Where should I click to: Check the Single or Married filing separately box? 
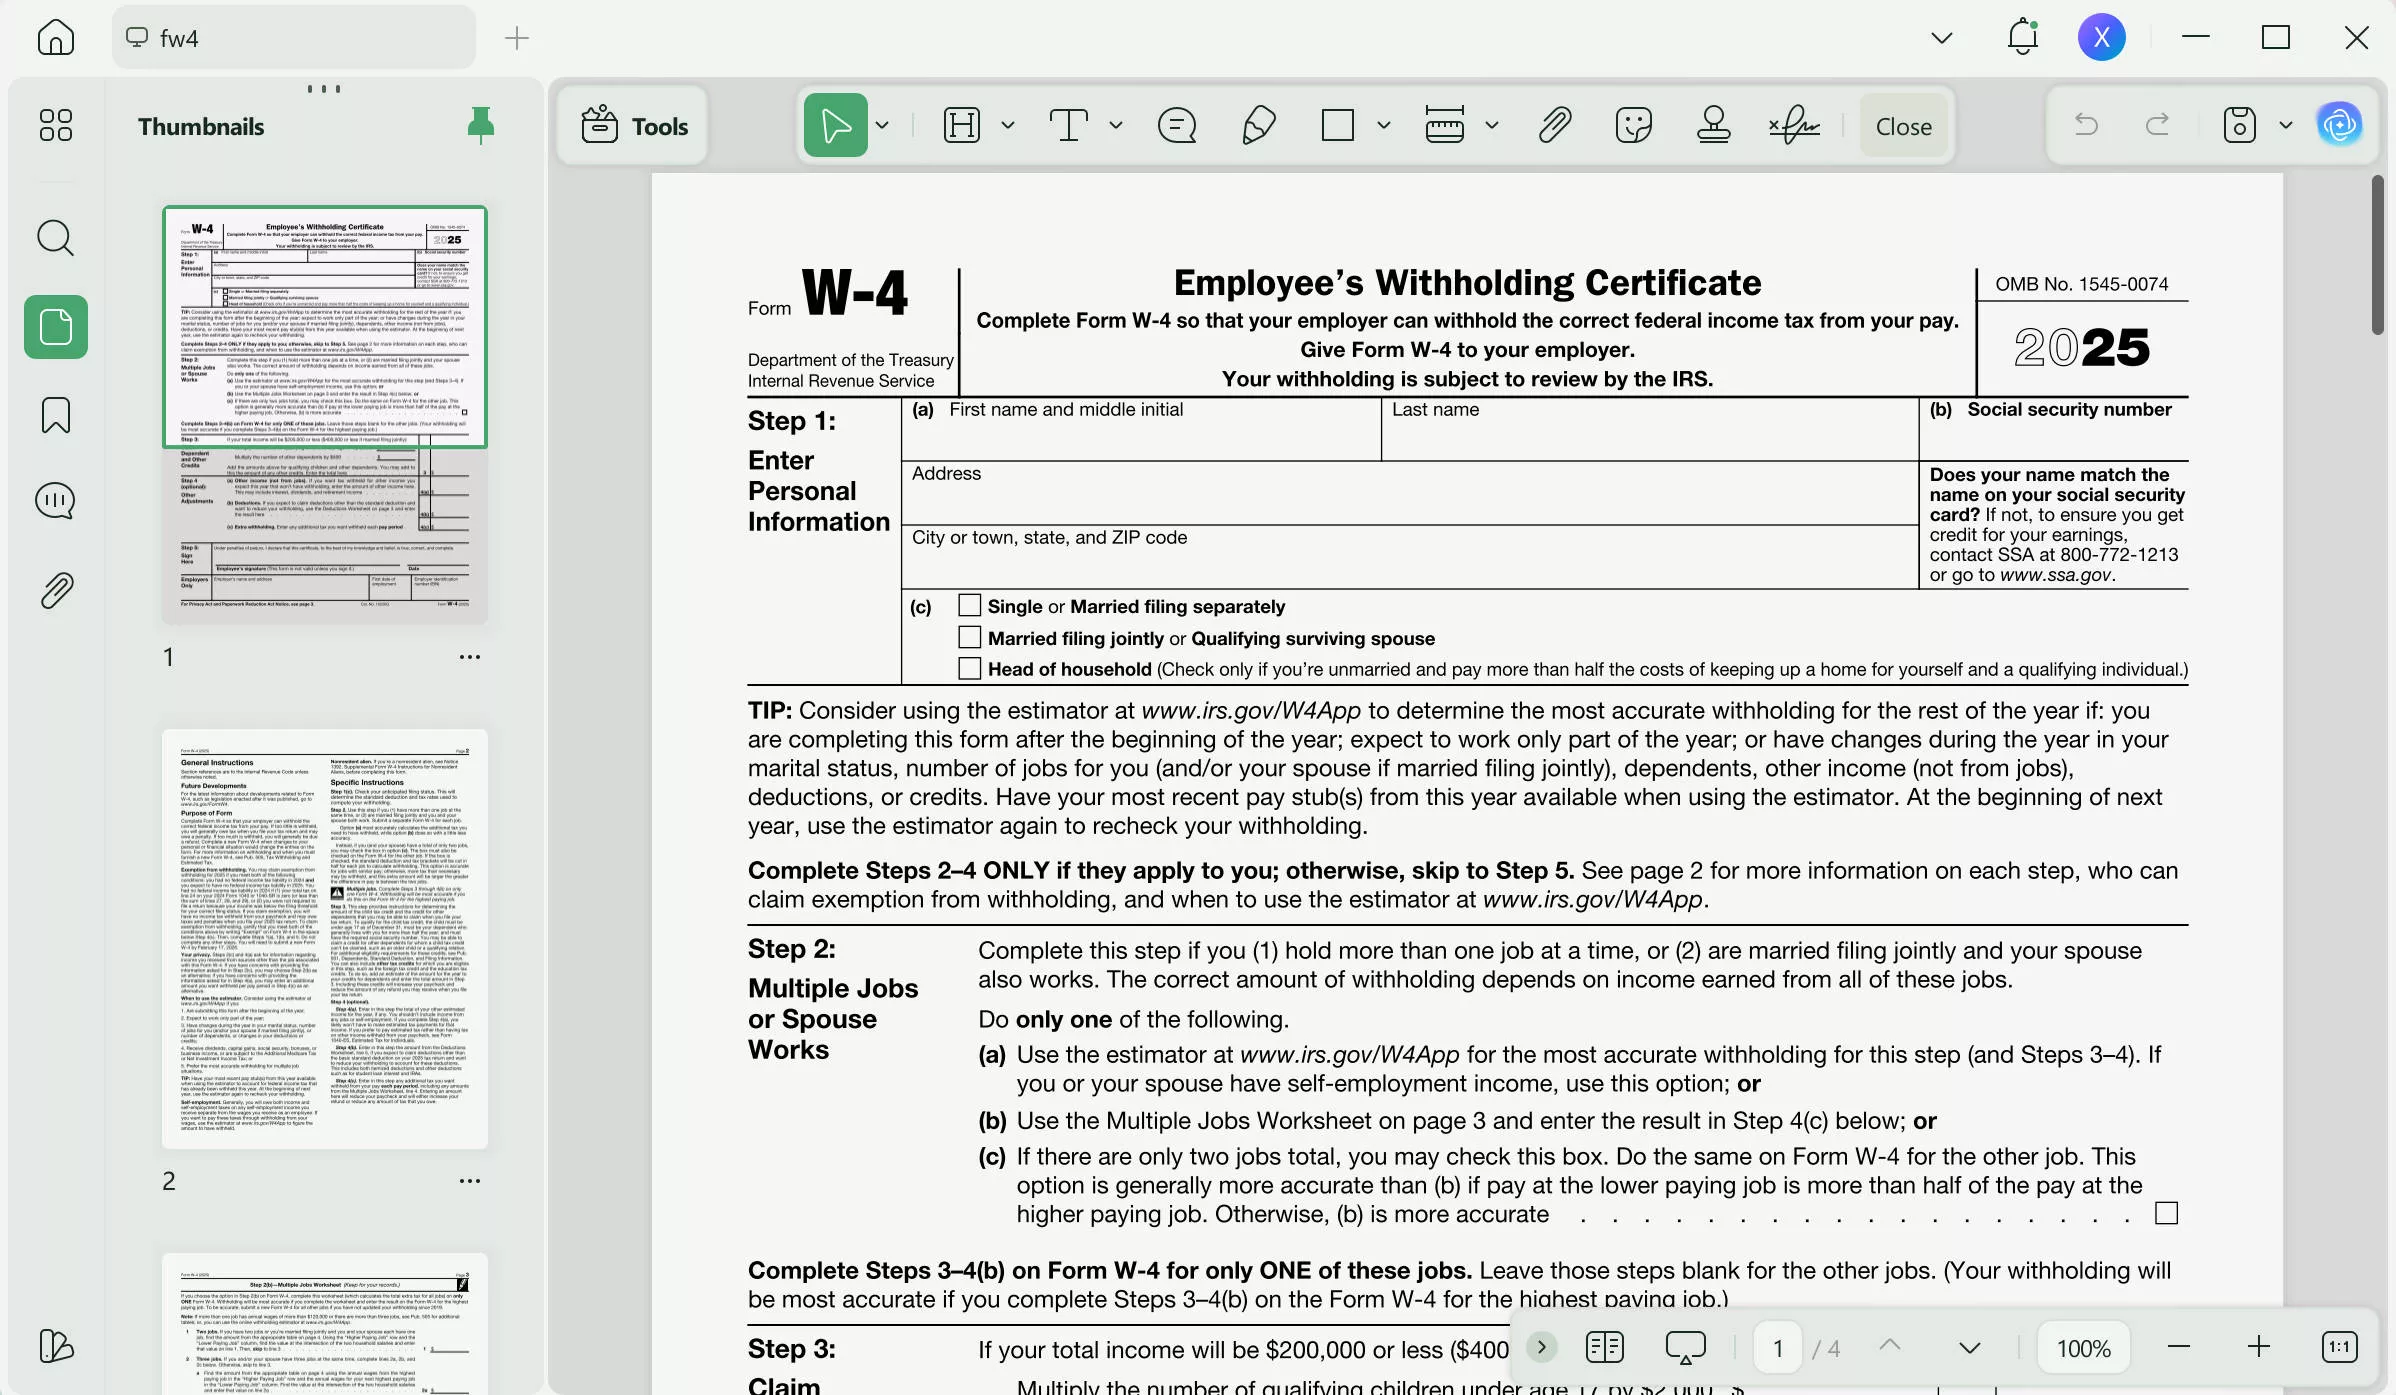click(968, 605)
